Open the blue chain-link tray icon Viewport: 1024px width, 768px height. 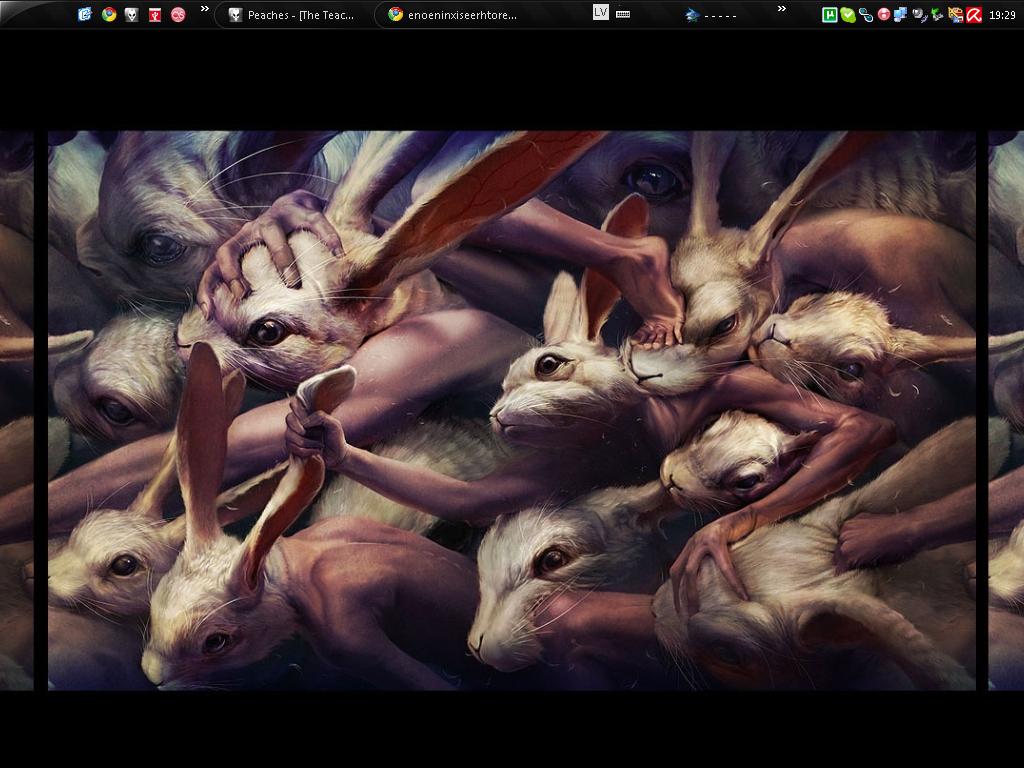tap(866, 15)
